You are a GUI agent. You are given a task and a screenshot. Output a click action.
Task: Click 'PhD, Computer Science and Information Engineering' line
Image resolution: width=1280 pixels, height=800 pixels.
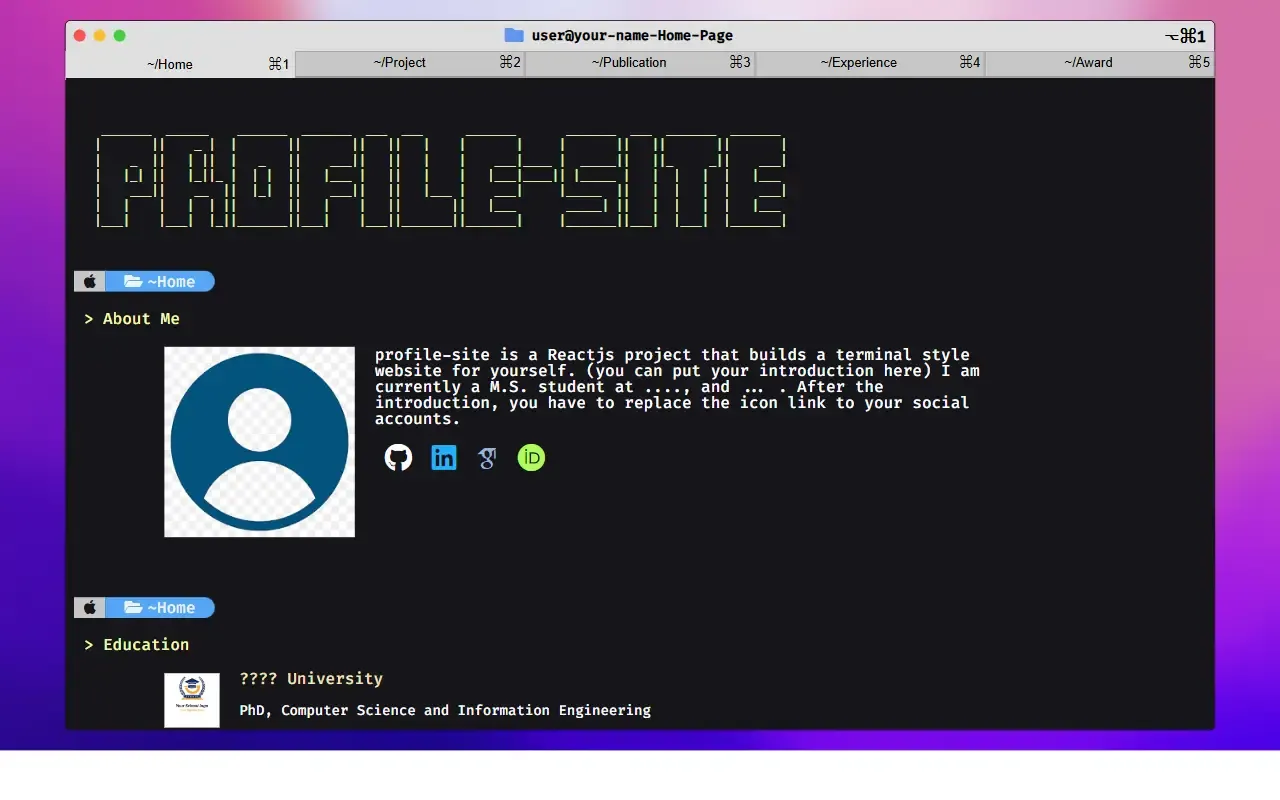point(445,711)
